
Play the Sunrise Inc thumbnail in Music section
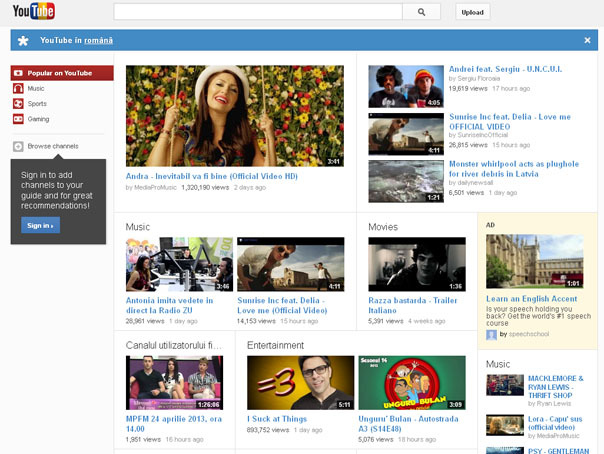(x=290, y=264)
